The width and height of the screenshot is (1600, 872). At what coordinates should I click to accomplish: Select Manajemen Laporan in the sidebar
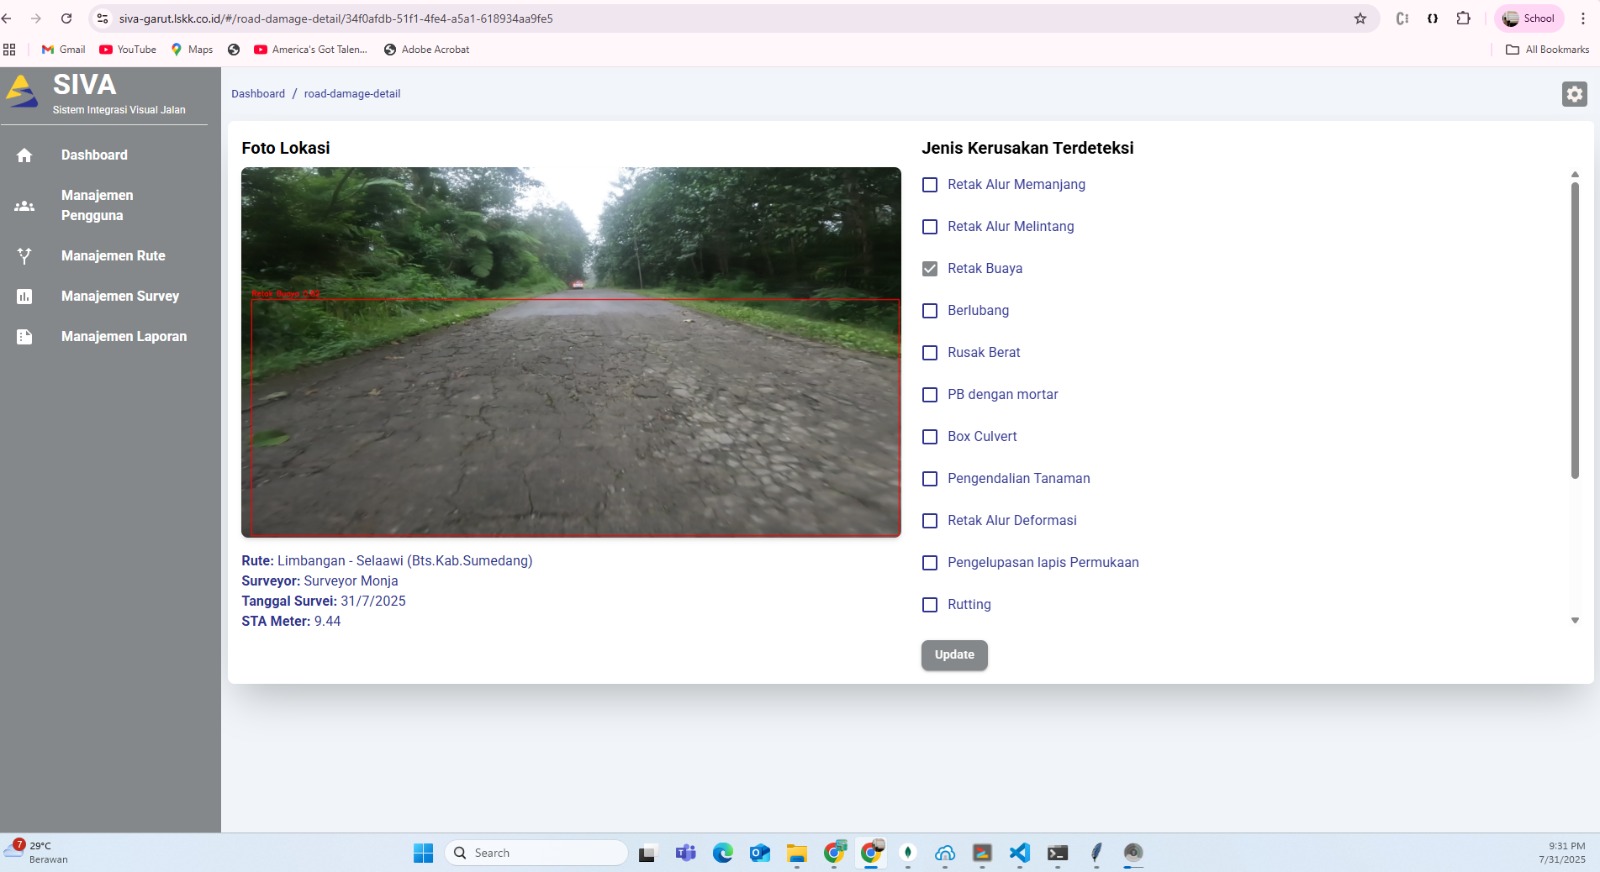(124, 337)
